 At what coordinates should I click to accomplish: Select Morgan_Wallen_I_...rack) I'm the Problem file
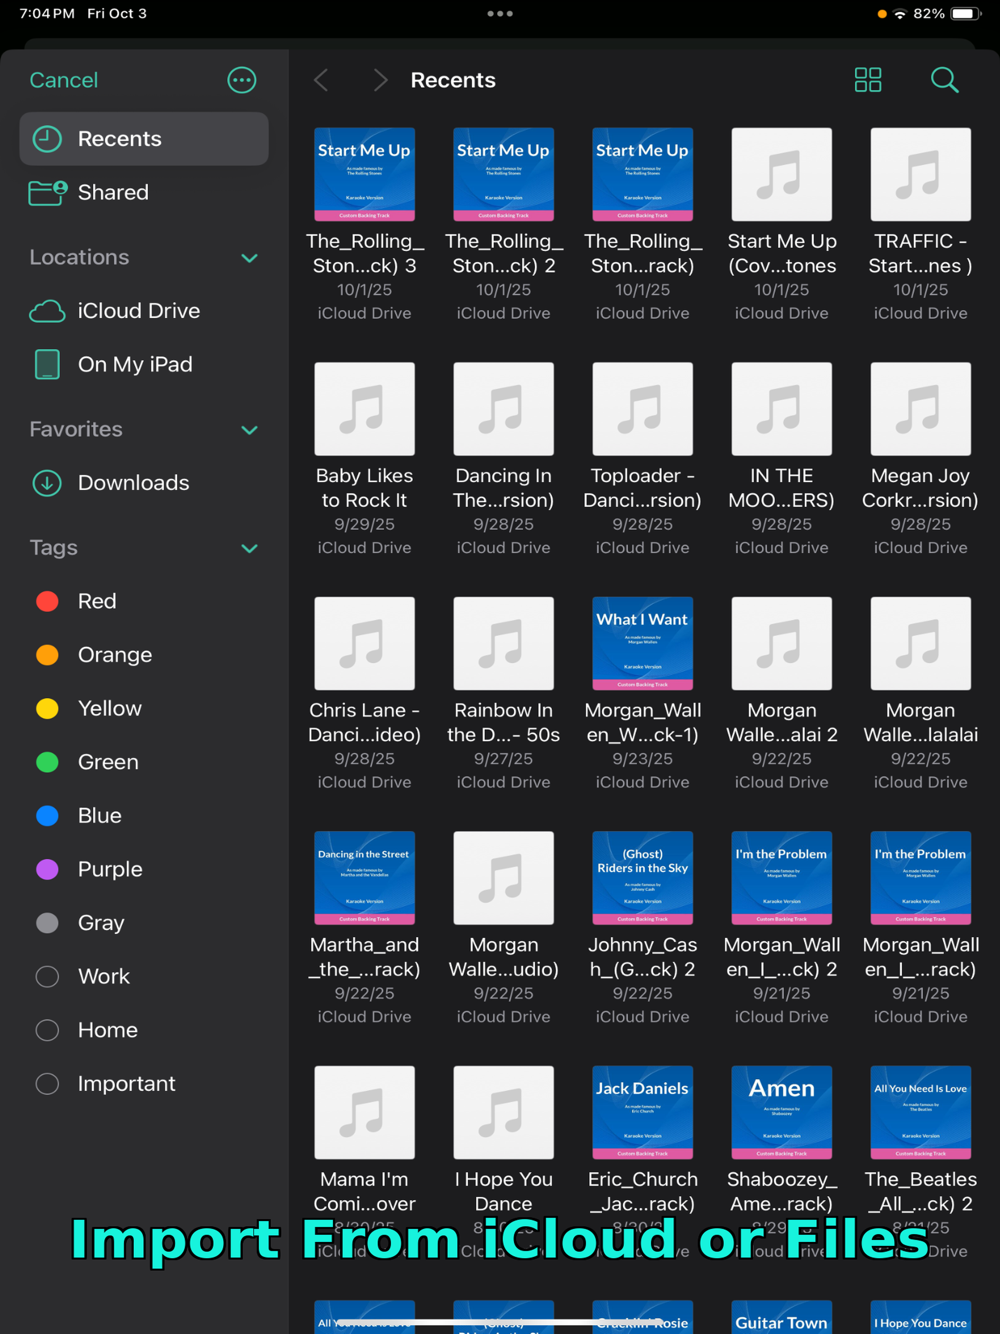point(920,929)
